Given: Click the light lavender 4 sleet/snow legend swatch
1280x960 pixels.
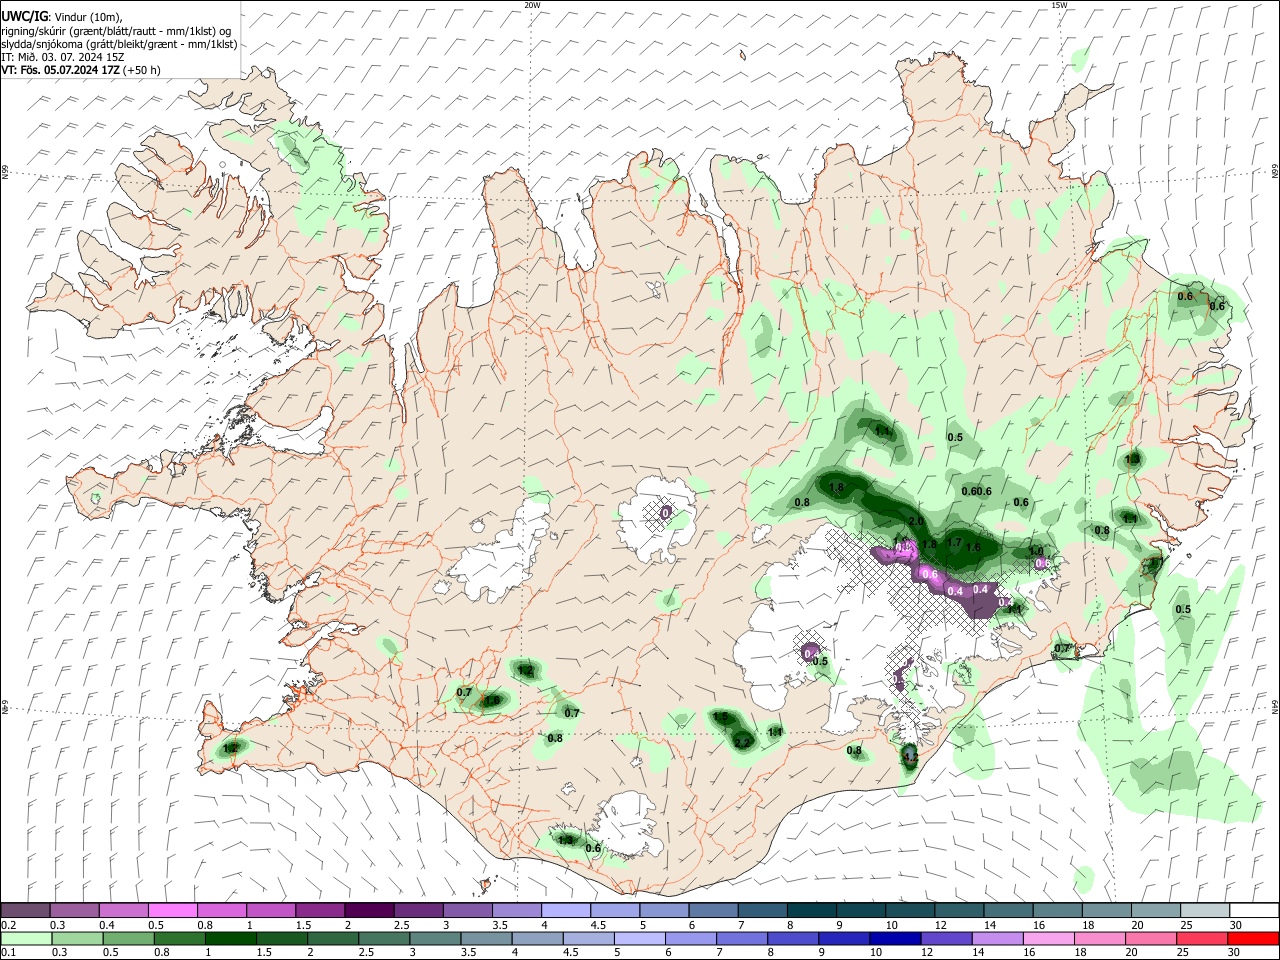Looking at the screenshot, I should [x=564, y=910].
